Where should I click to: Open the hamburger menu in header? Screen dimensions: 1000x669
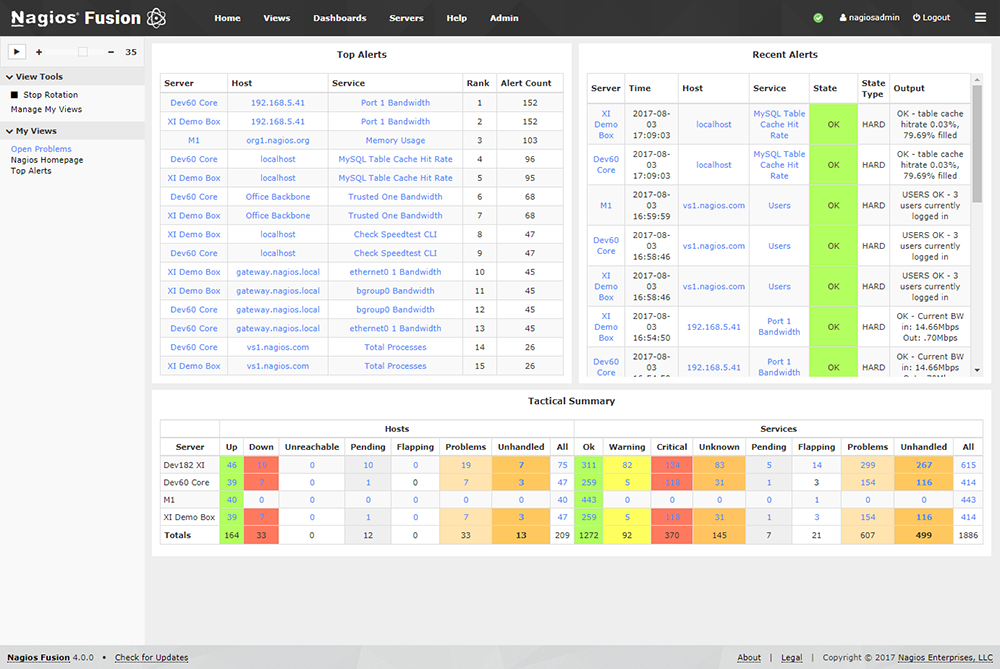(980, 18)
